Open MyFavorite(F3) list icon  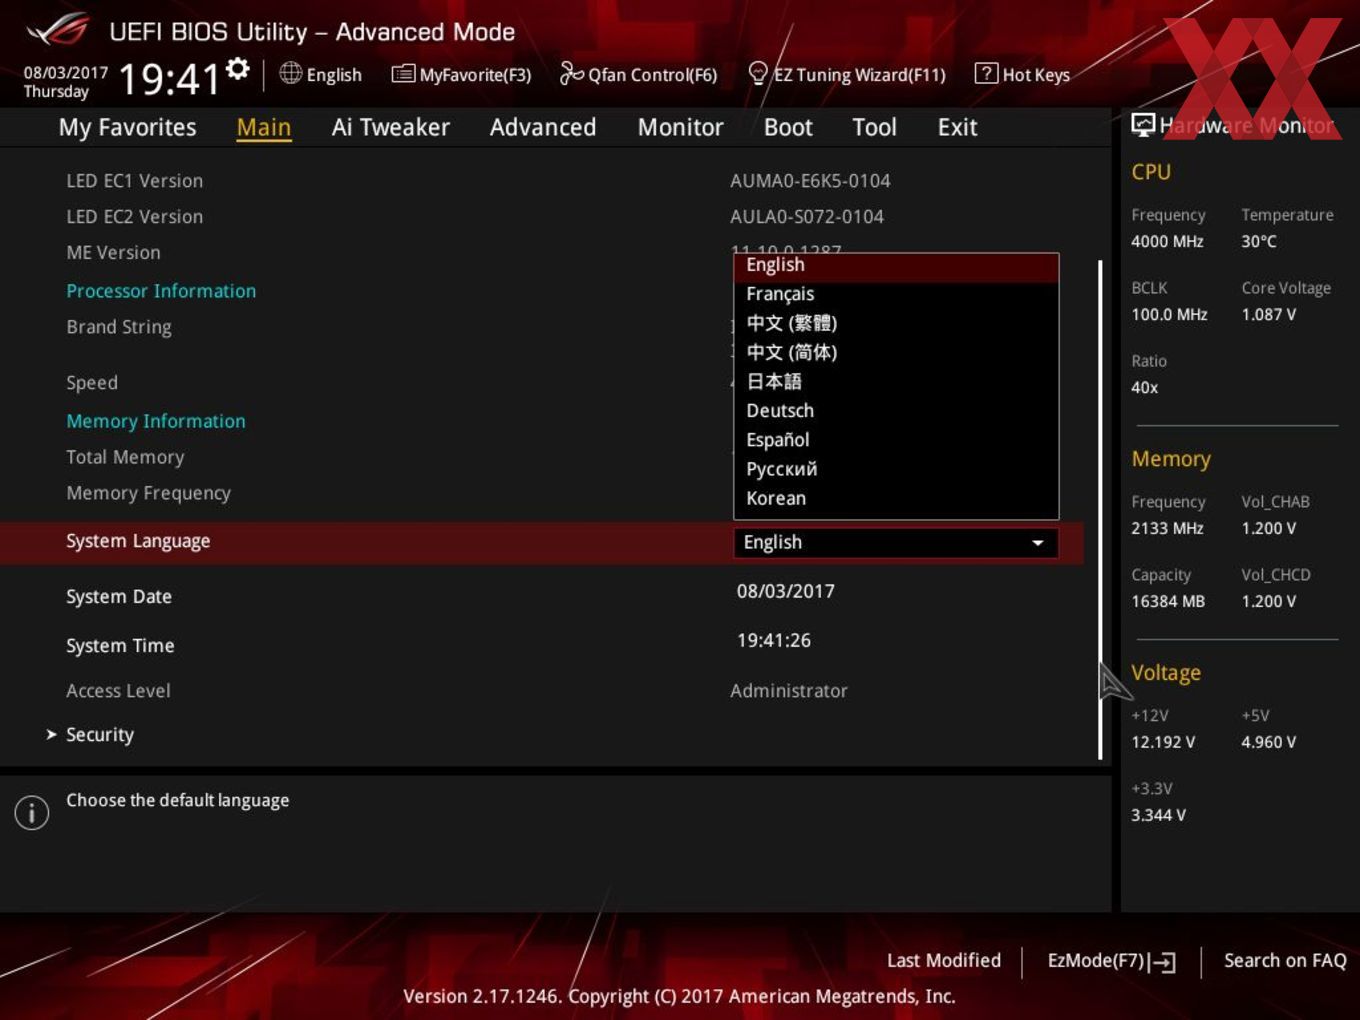[403, 73]
